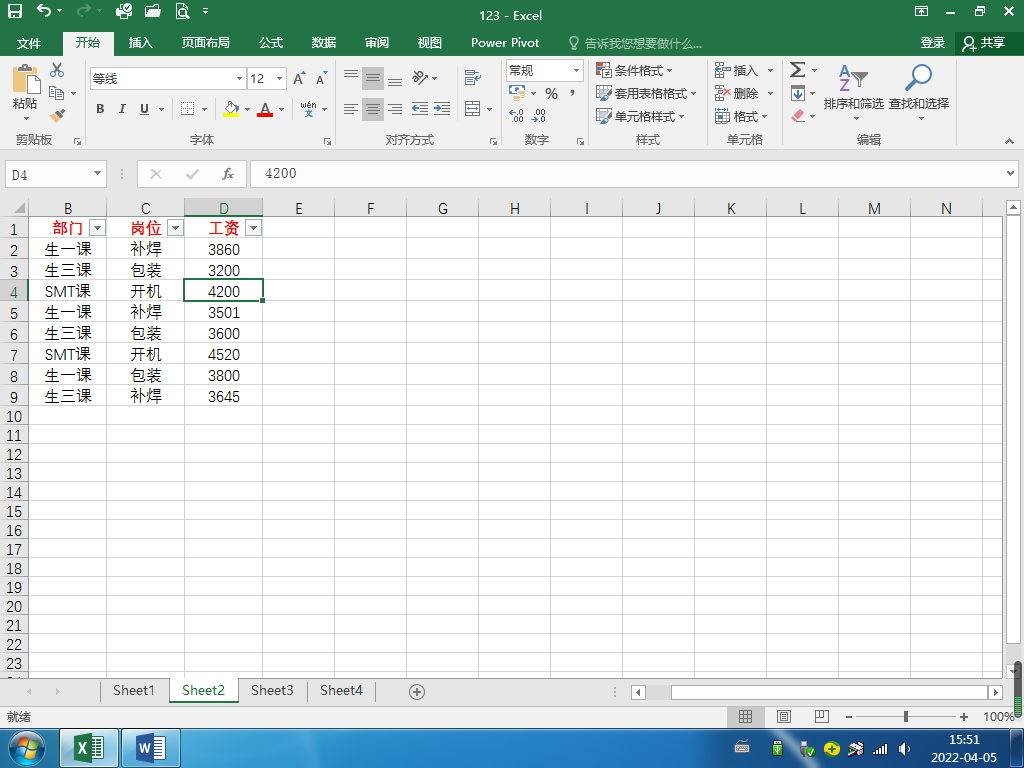Open the Open-file folder icon in quick access
This screenshot has width=1024, height=768.
tap(153, 11)
